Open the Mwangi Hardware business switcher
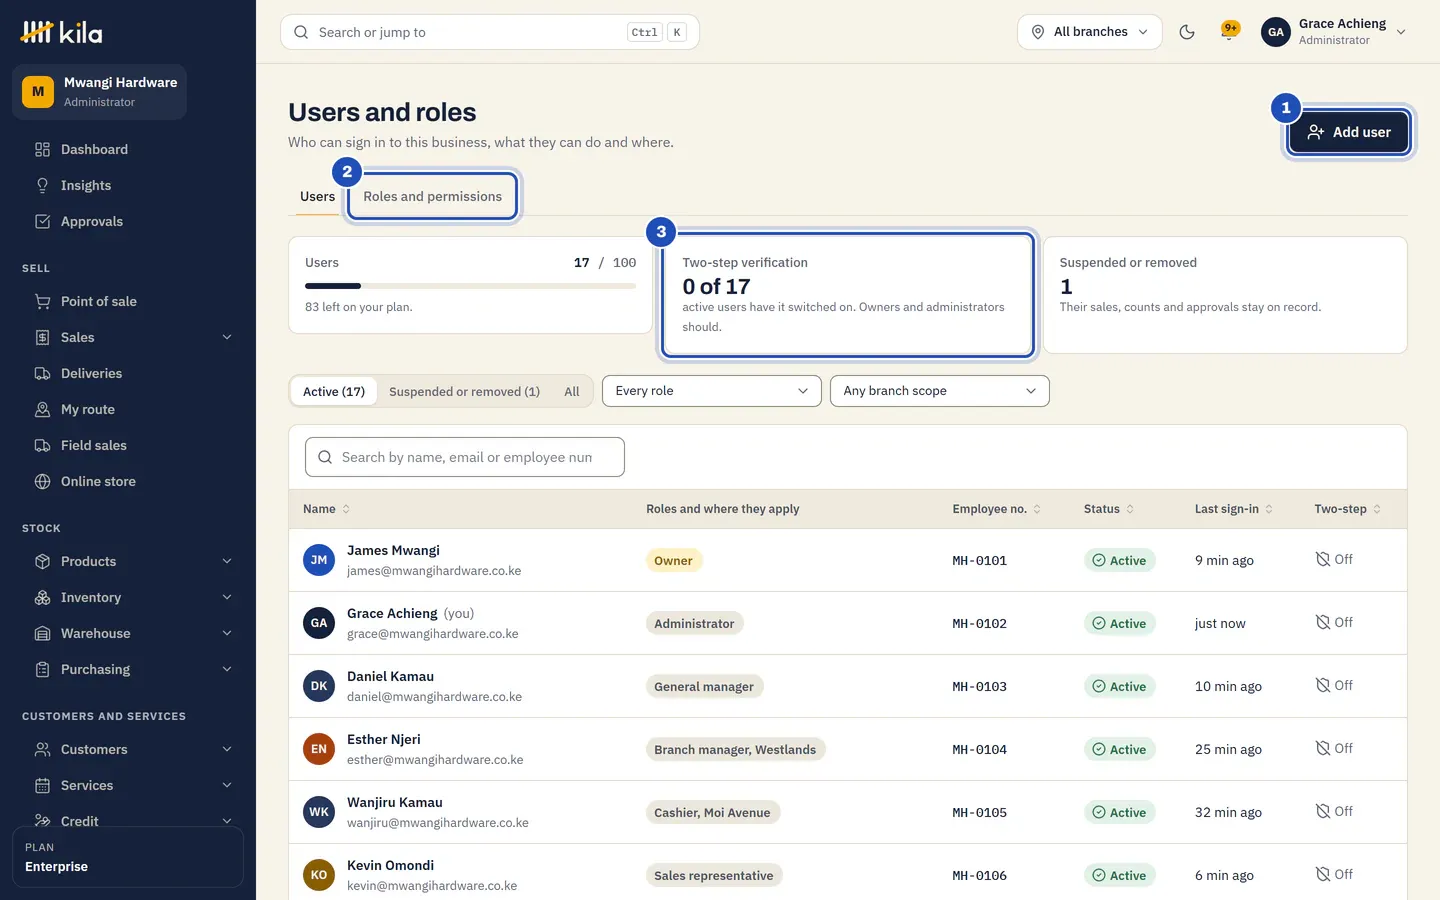1440x900 pixels. tap(100, 92)
